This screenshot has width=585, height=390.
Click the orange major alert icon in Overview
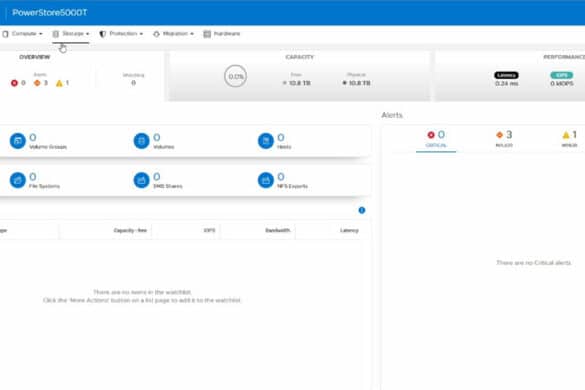[x=37, y=83]
